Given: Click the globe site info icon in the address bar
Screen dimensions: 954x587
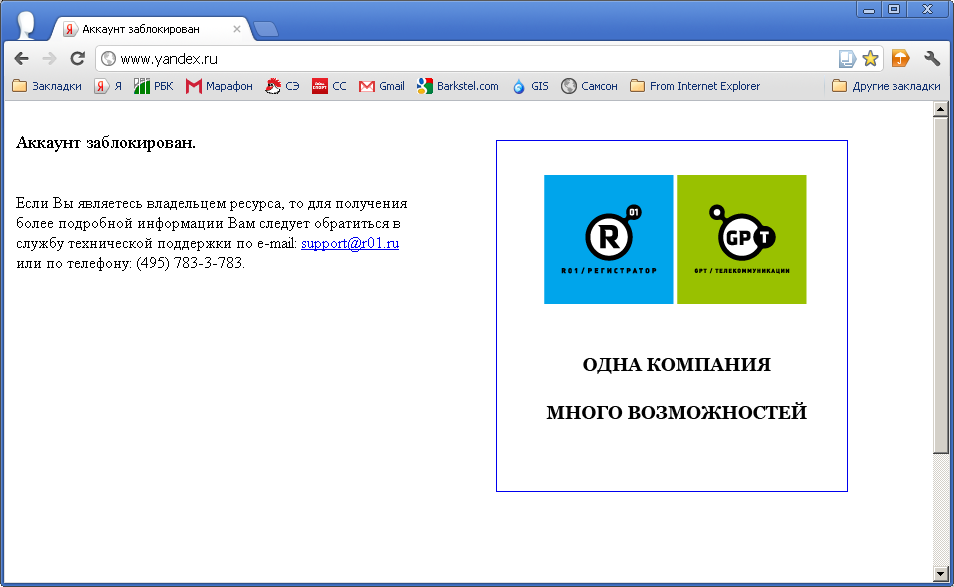Looking at the screenshot, I should point(108,58).
